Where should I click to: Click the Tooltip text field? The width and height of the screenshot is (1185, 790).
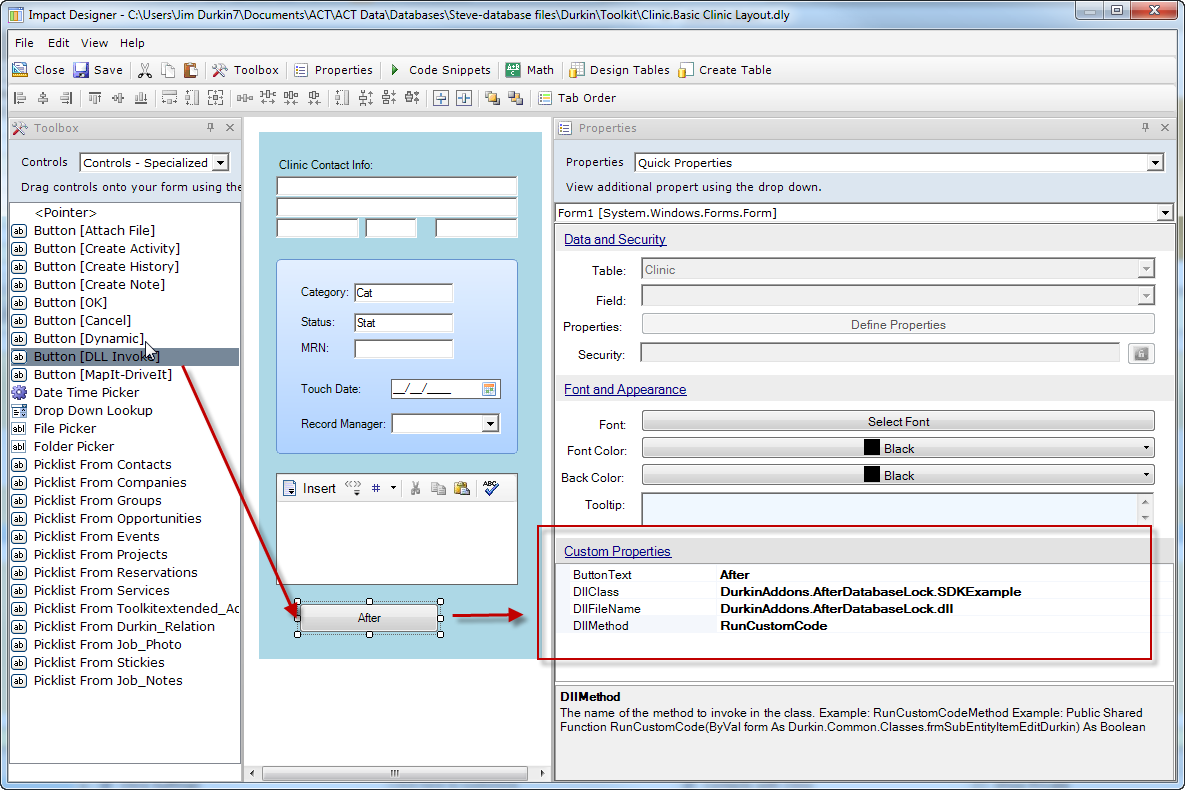890,509
